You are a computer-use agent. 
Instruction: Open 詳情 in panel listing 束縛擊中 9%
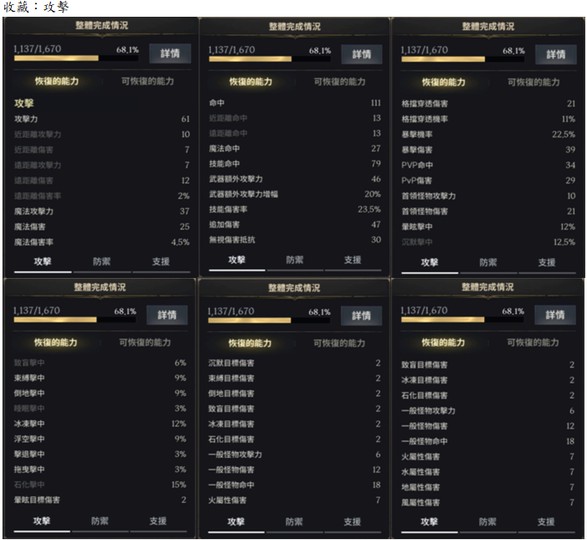pyautogui.click(x=167, y=315)
